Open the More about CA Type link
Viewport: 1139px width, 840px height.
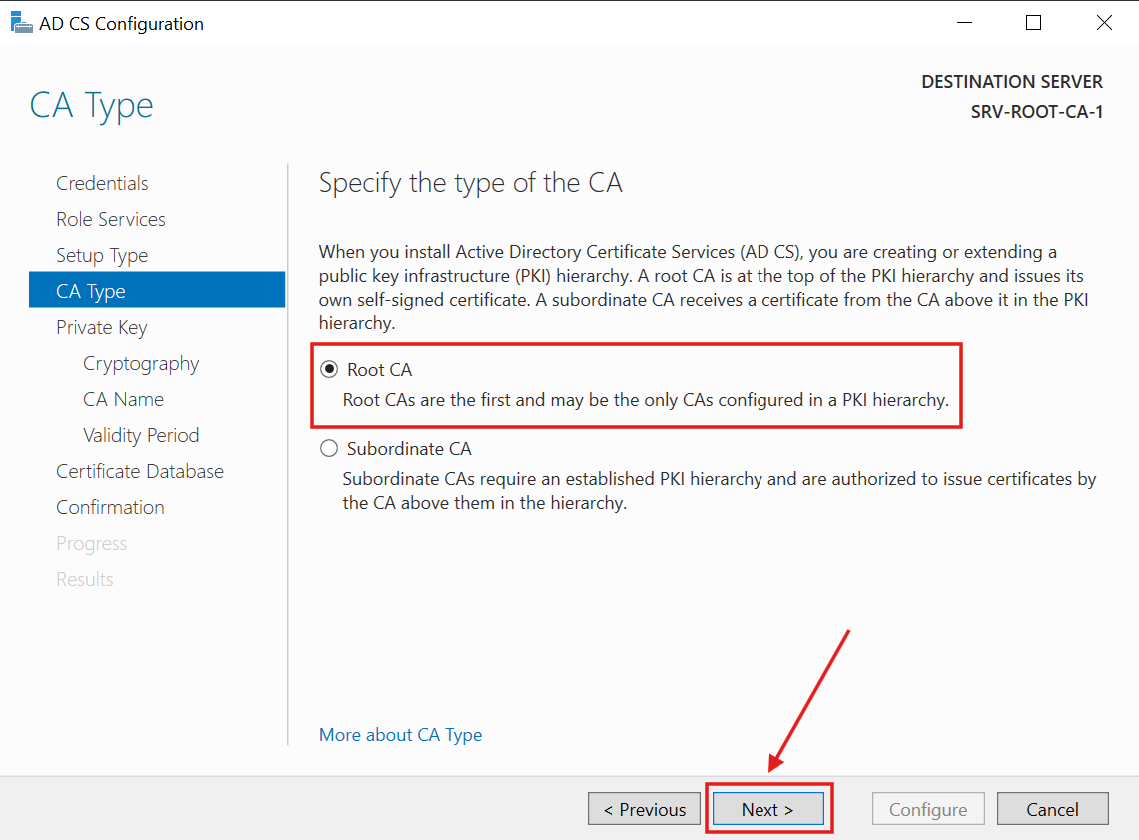[x=400, y=734]
